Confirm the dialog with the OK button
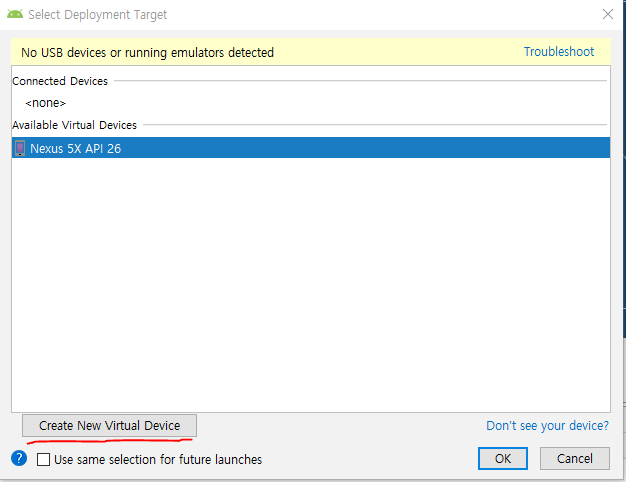Screen dimensions: 626x482 point(503,458)
